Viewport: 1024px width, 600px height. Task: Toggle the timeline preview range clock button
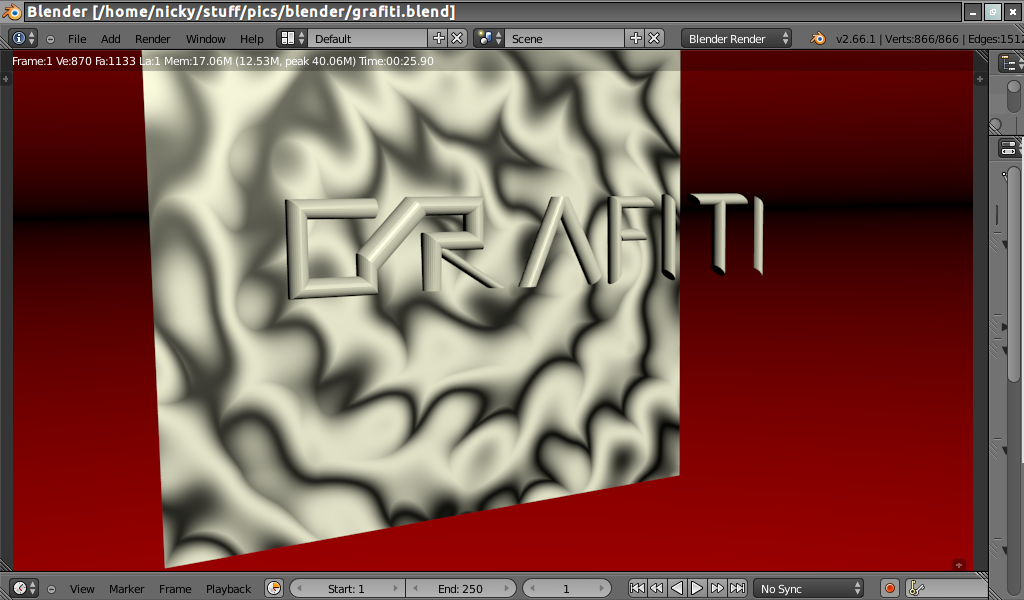274,588
